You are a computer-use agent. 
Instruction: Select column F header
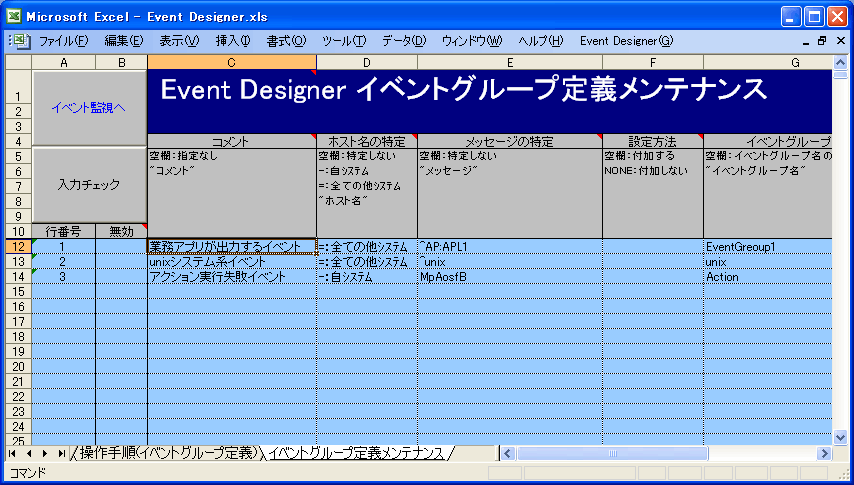click(x=653, y=62)
